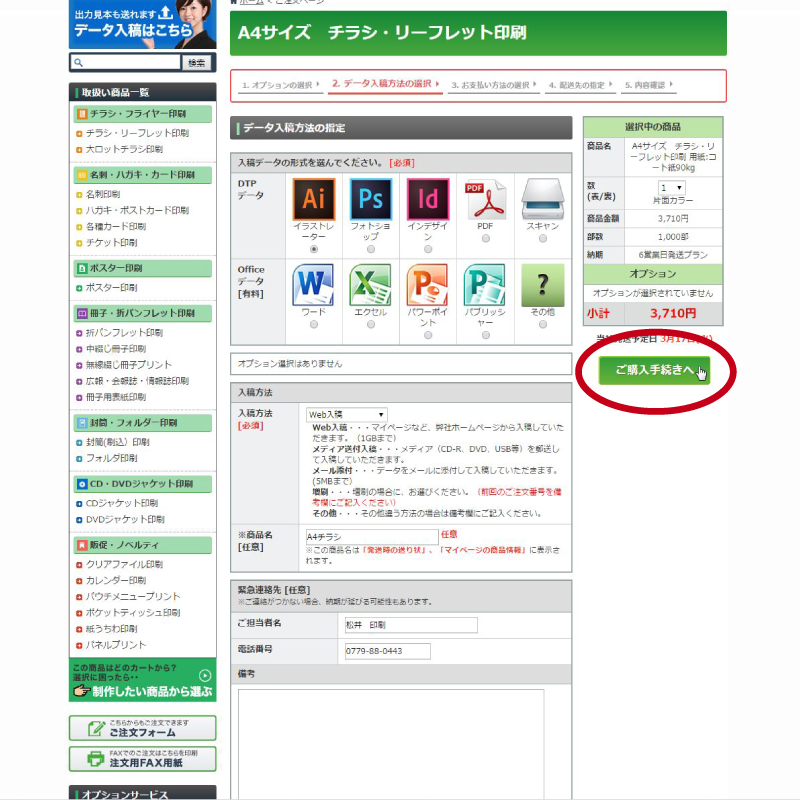Open the データ入稿はこちら upload banner
The height and width of the screenshot is (800, 800).
[142, 24]
